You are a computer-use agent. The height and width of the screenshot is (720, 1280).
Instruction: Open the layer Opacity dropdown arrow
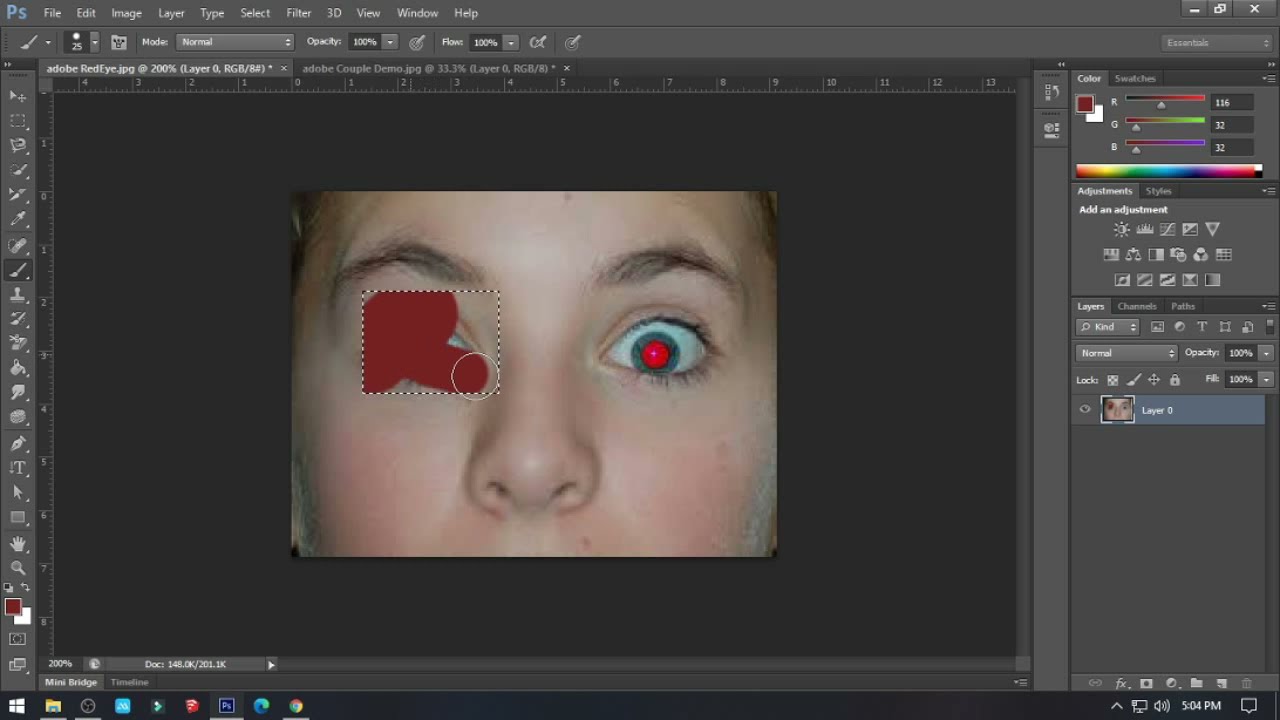tap(1266, 353)
